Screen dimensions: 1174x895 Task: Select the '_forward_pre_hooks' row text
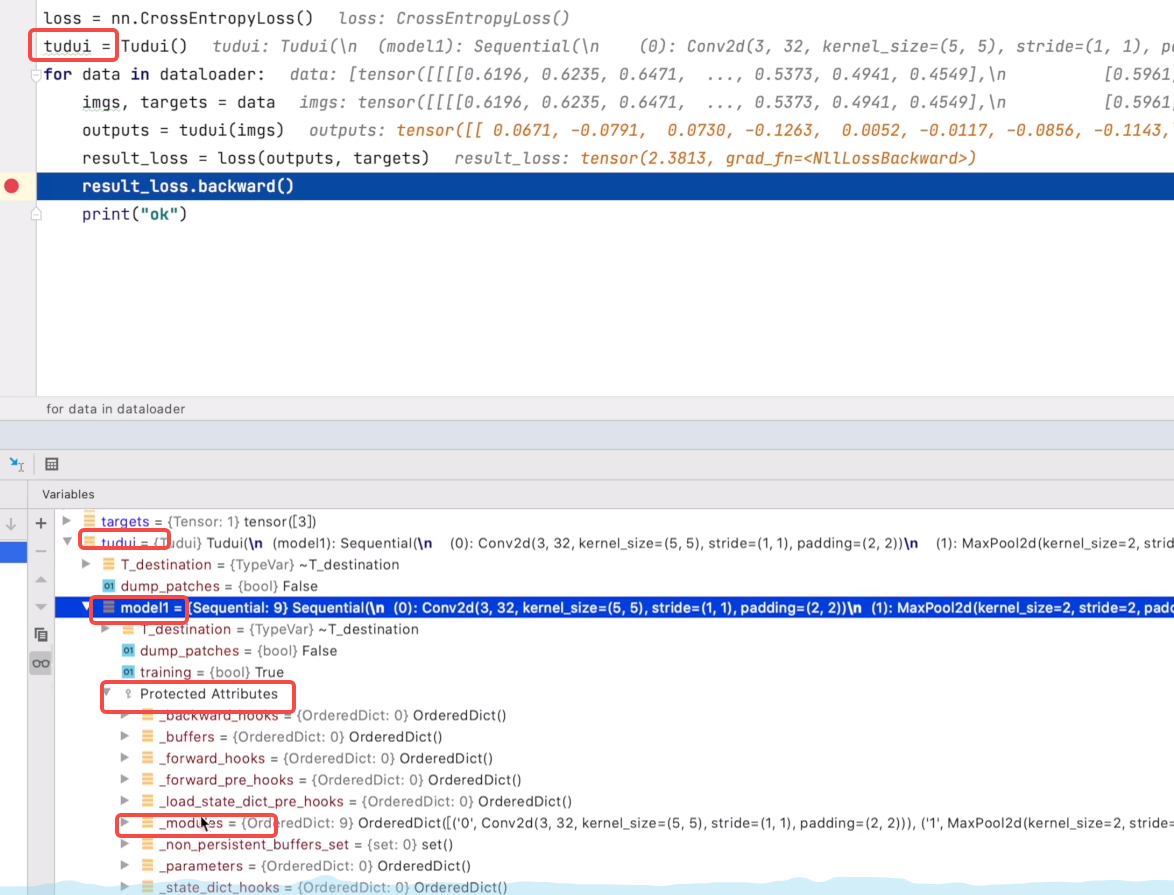(340, 780)
